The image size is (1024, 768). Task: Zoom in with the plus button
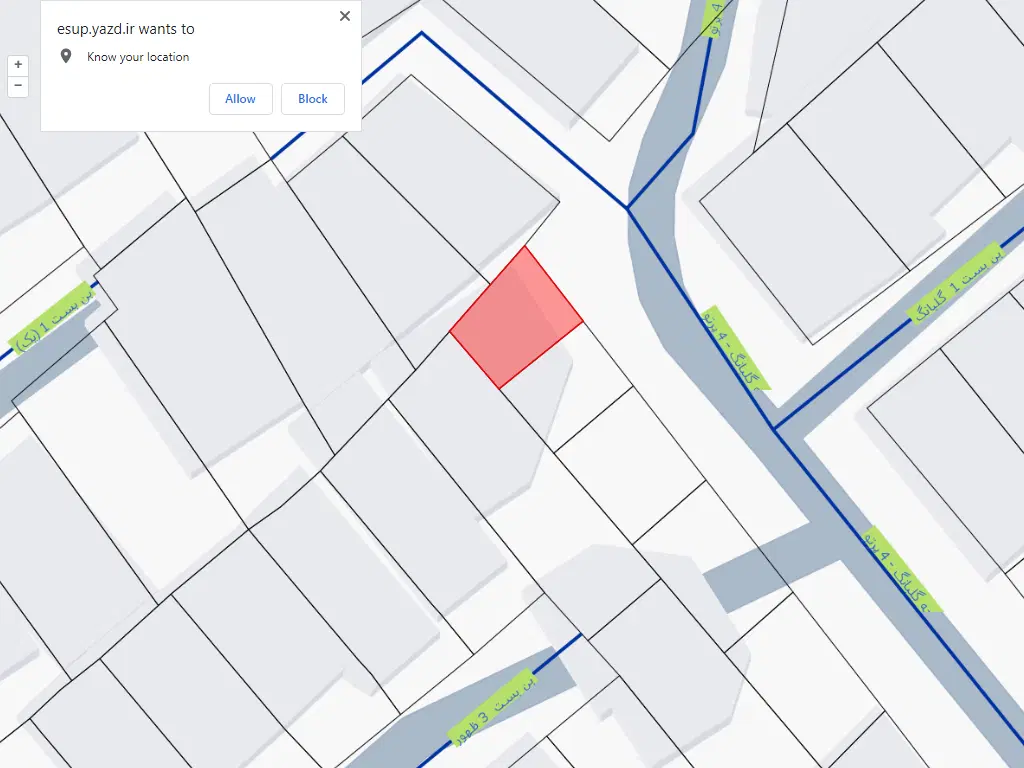tap(18, 65)
